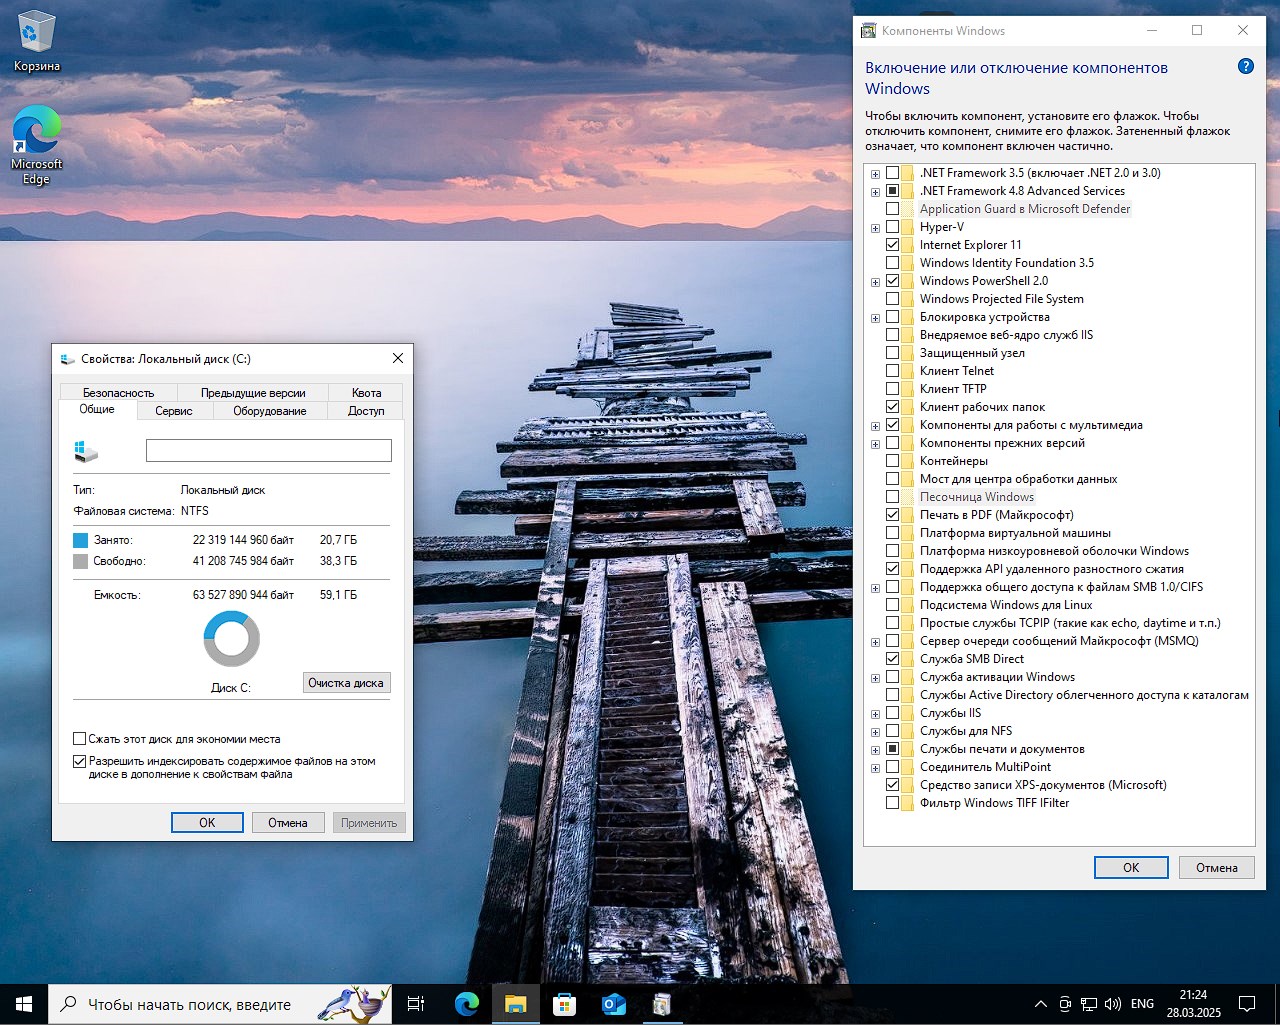The height and width of the screenshot is (1025, 1280).
Task: Expand the Windows PowerShell 2.0 node
Action: [875, 282]
